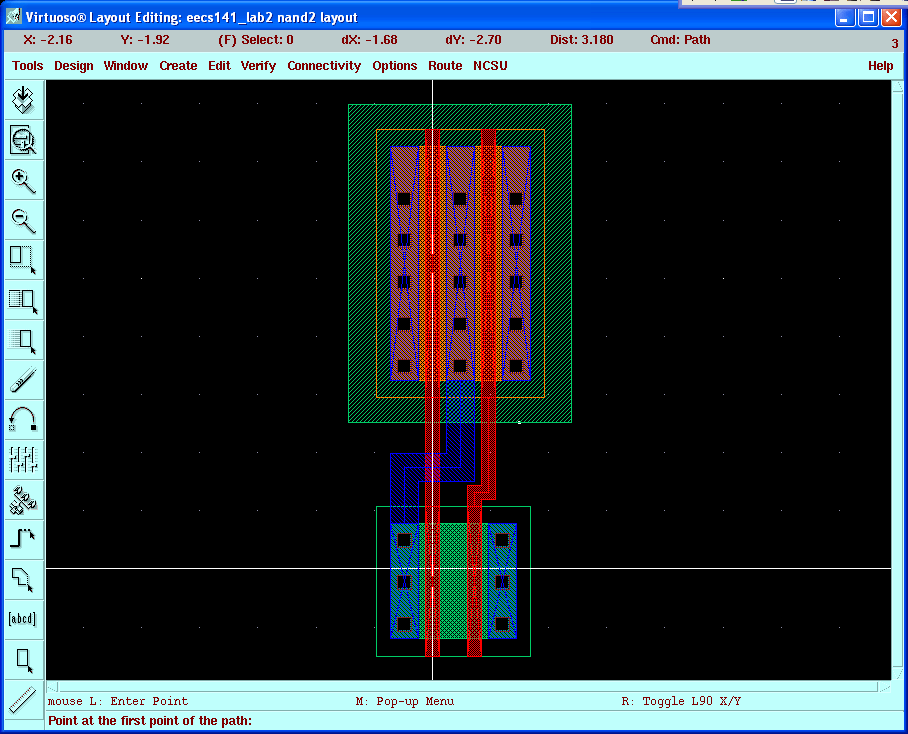The width and height of the screenshot is (908, 734).
Task: Select the Path drawing tool
Action: pos(23,539)
